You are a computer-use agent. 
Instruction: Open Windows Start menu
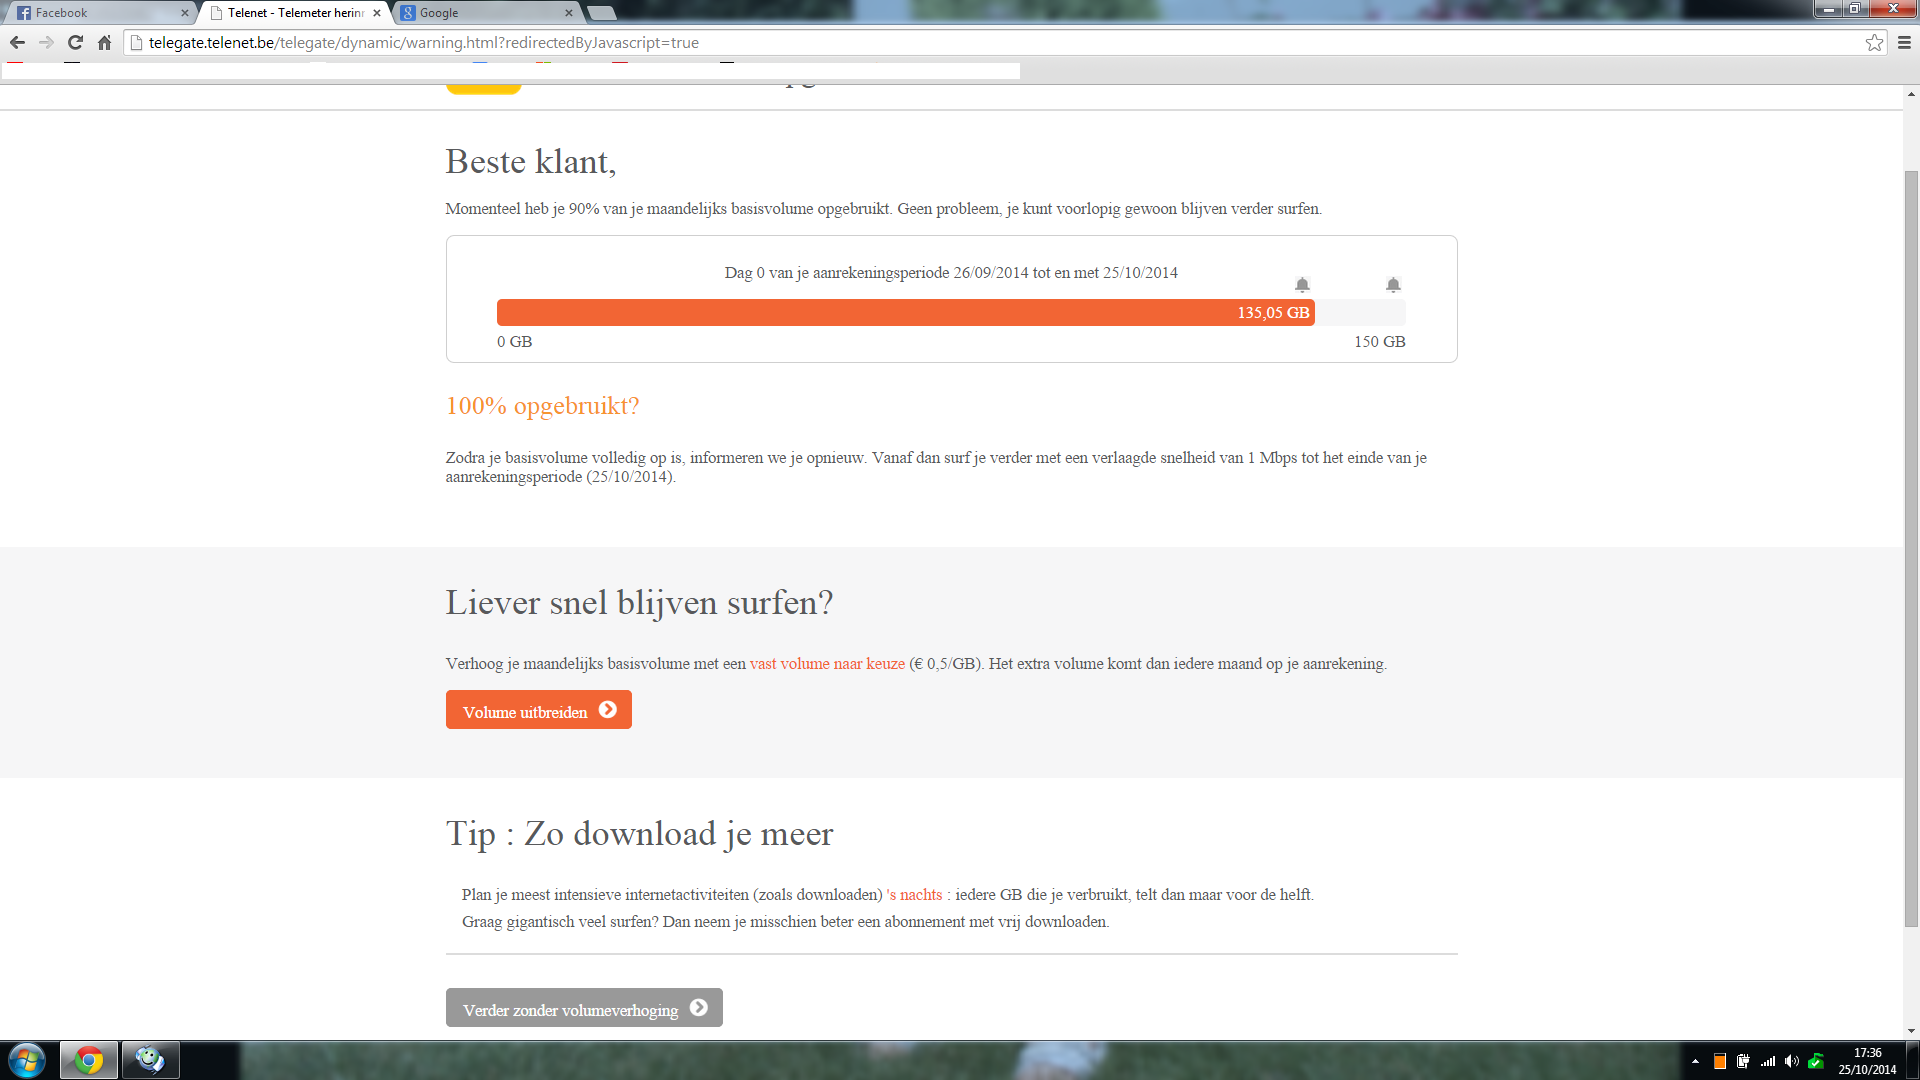point(27,1060)
